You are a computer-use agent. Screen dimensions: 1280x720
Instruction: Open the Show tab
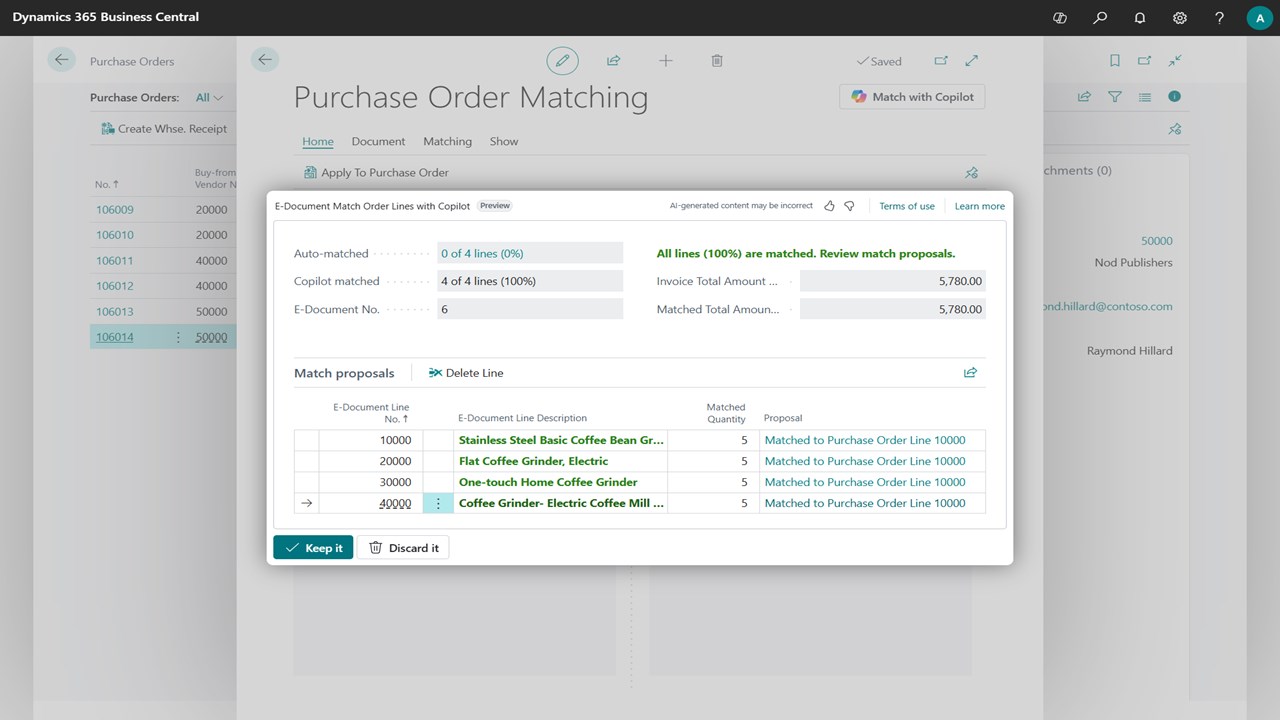504,142
